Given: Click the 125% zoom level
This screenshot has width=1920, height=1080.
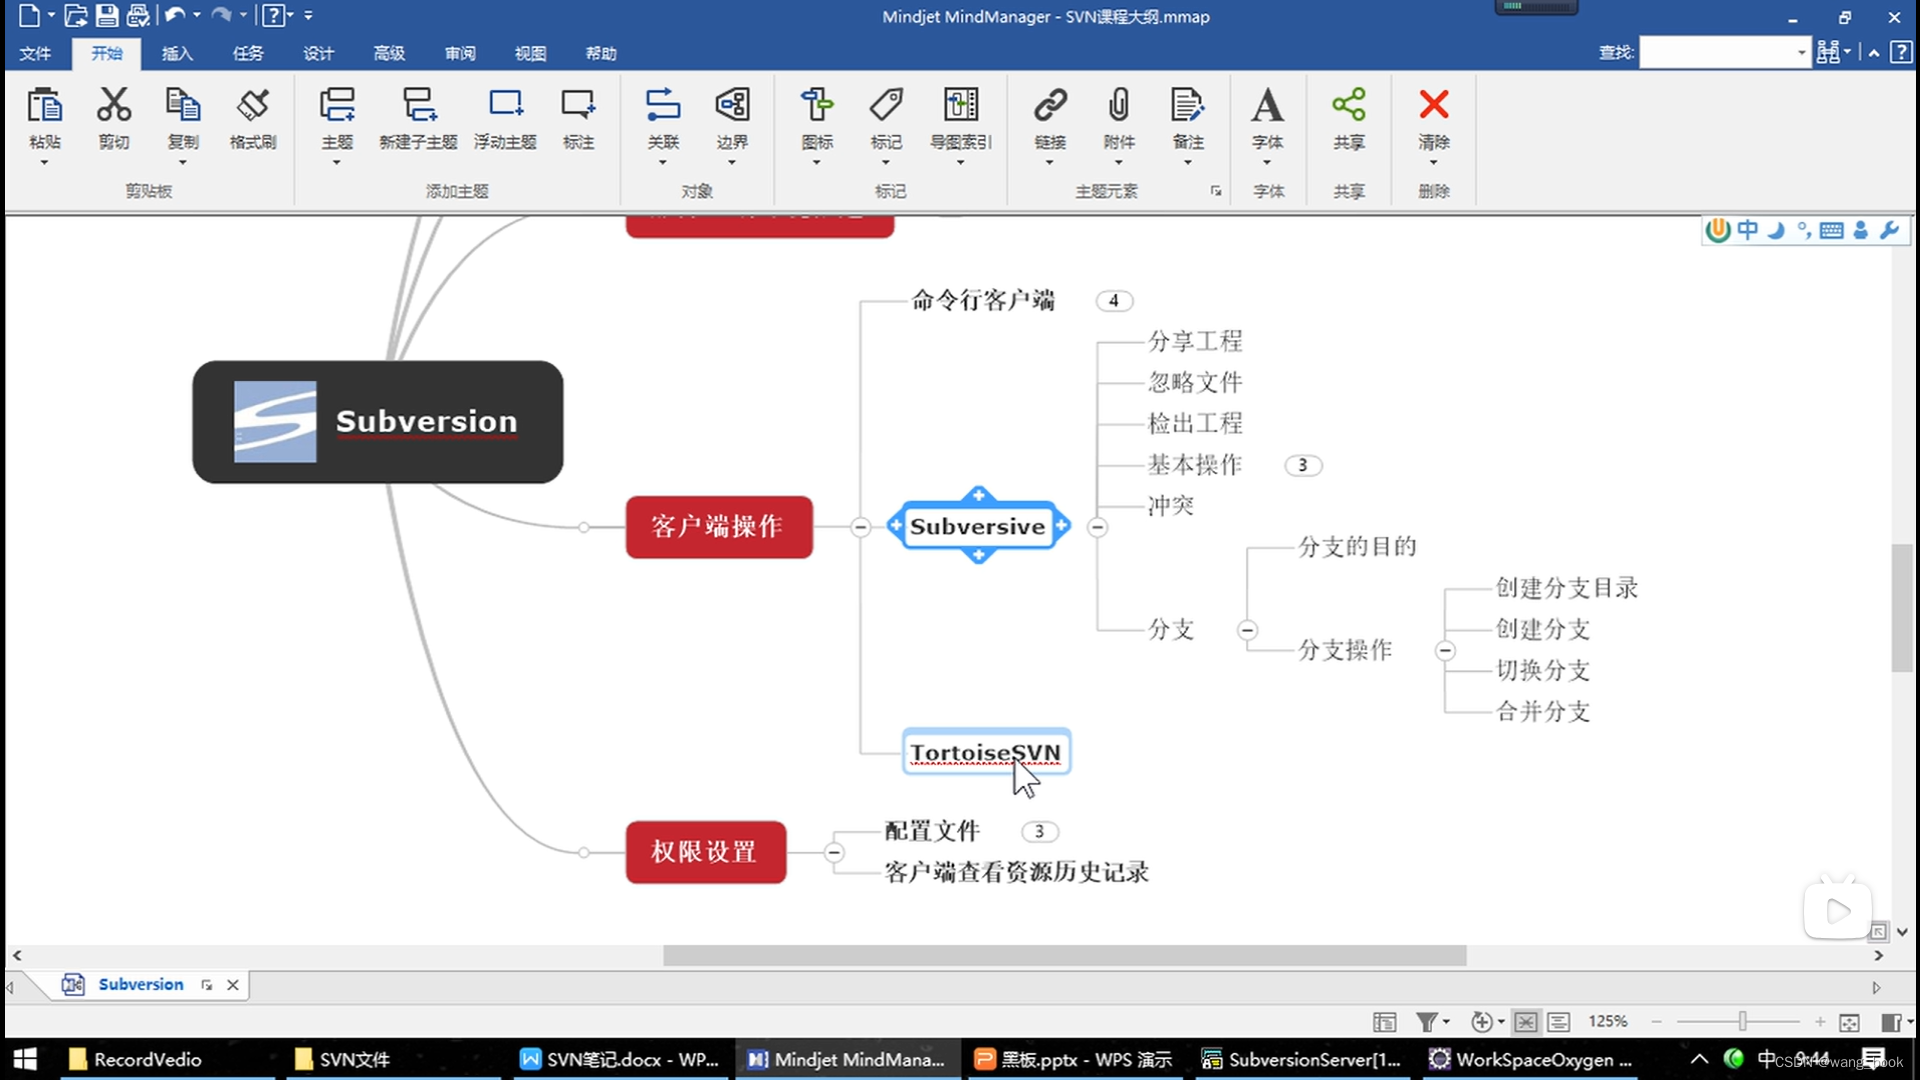Looking at the screenshot, I should (1608, 1021).
